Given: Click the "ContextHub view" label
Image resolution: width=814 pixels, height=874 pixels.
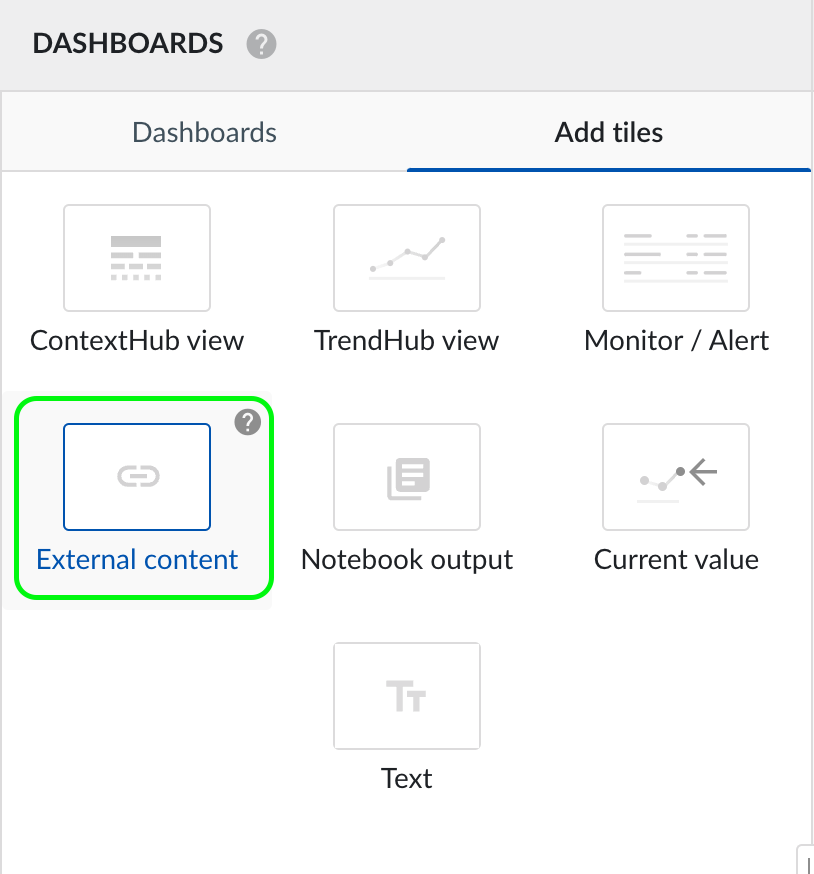Looking at the screenshot, I should point(137,340).
